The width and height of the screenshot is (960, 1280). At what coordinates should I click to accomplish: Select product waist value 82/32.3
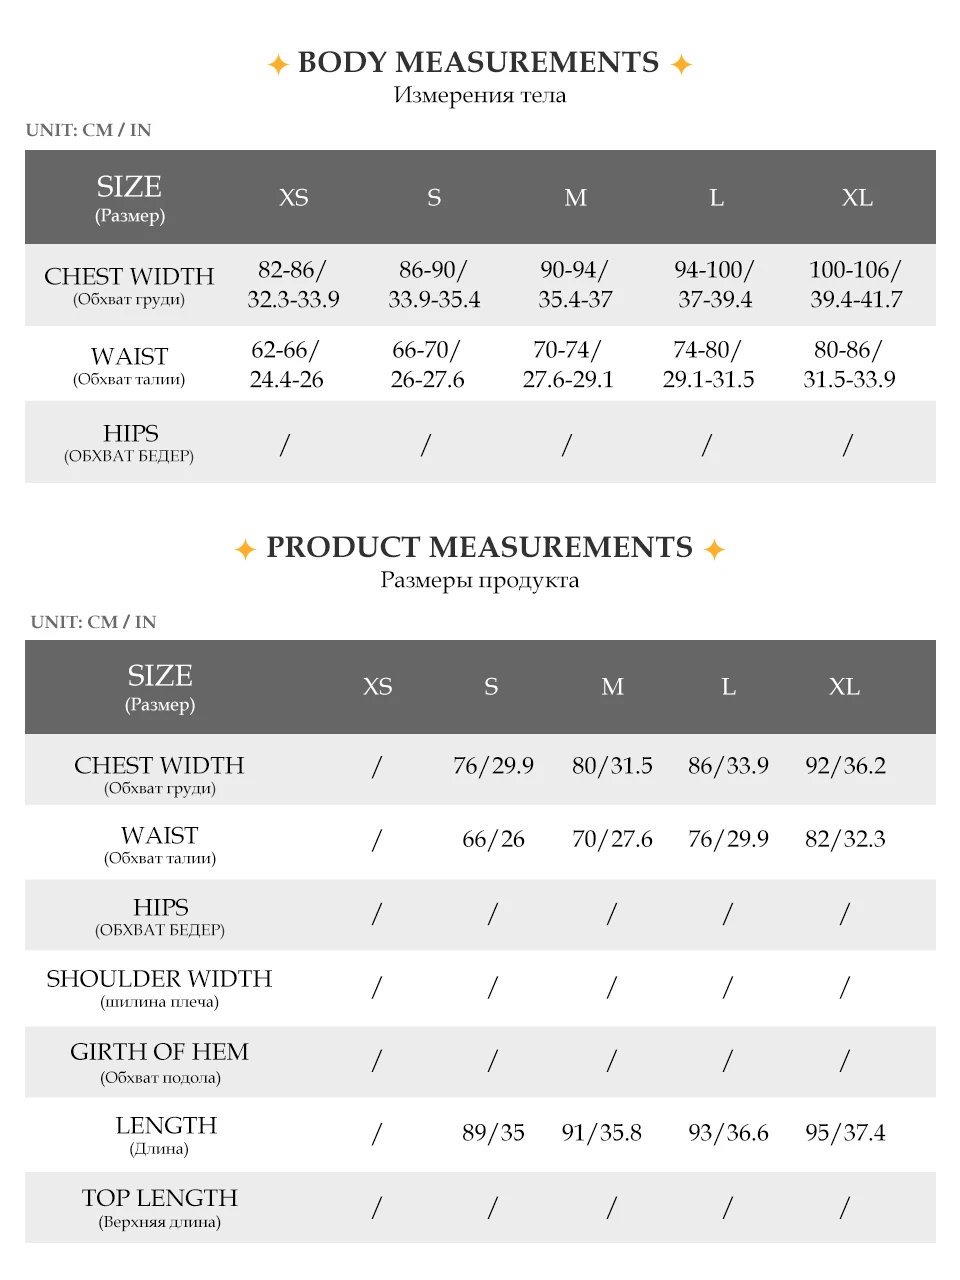coord(845,840)
